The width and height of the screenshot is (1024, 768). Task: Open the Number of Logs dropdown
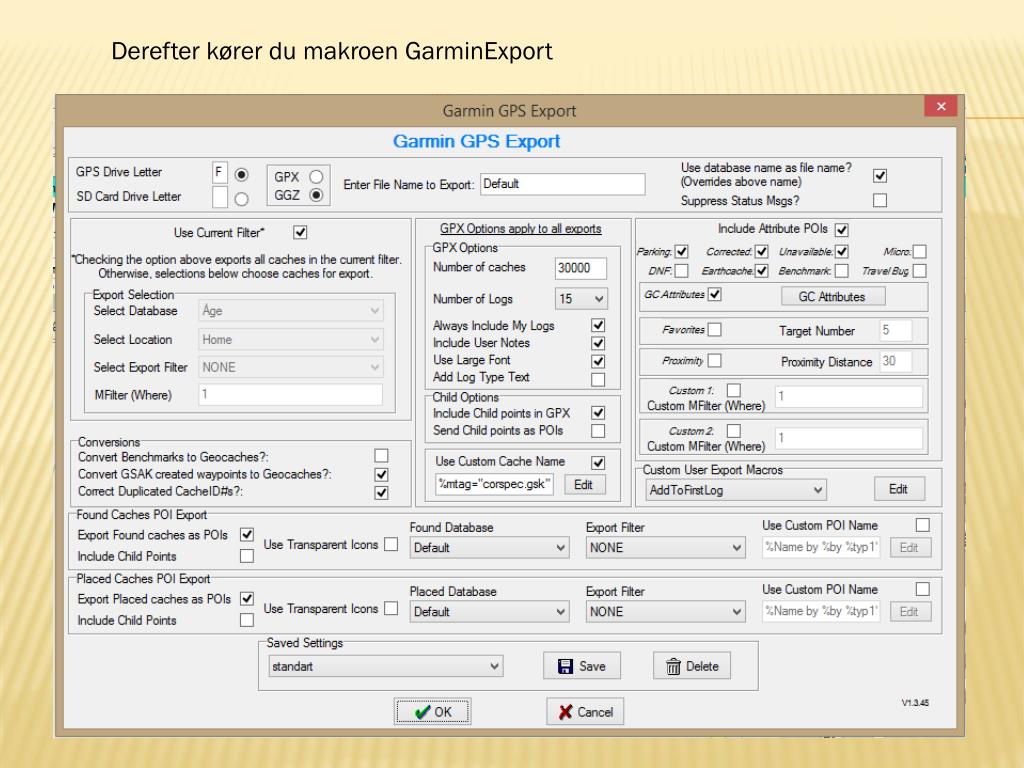coord(581,298)
